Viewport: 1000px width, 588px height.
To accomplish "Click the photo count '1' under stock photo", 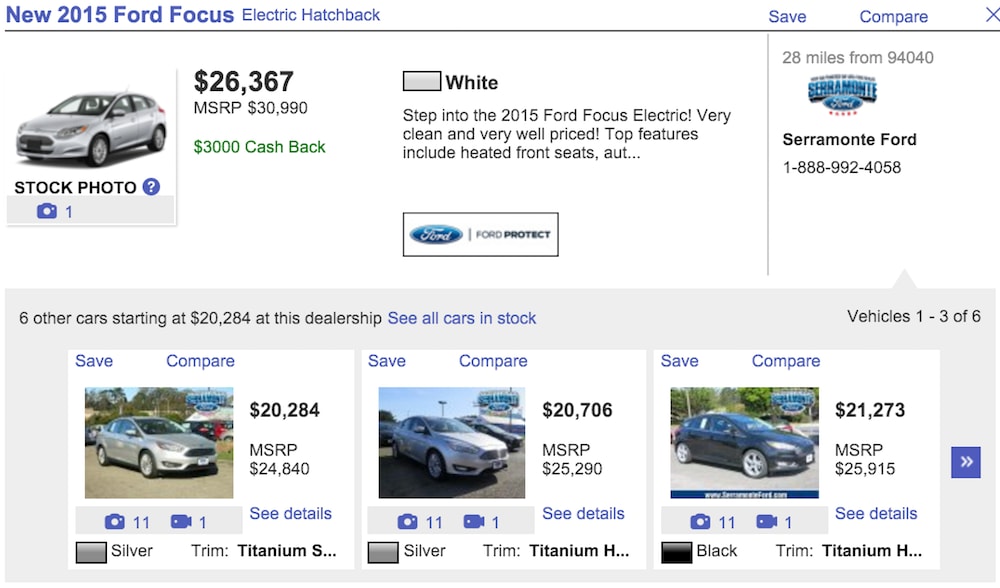I will coord(69,212).
